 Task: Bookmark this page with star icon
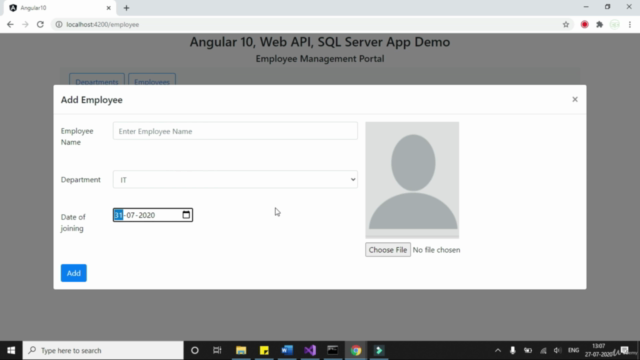pos(566,24)
